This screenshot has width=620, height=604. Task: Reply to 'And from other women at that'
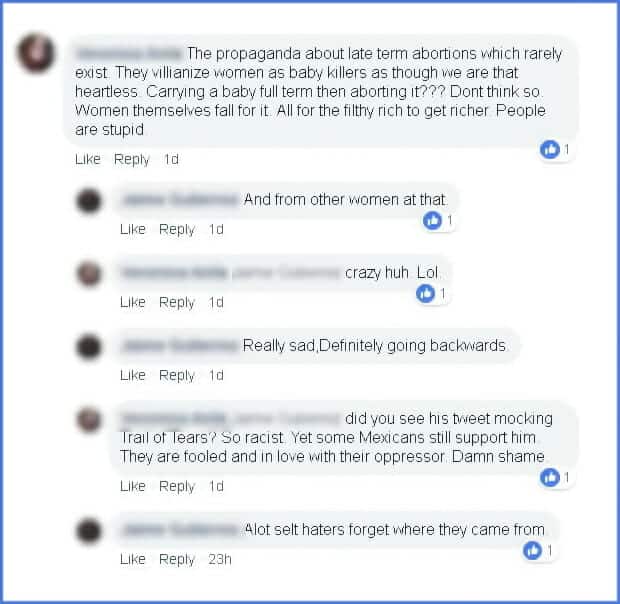[x=177, y=230]
